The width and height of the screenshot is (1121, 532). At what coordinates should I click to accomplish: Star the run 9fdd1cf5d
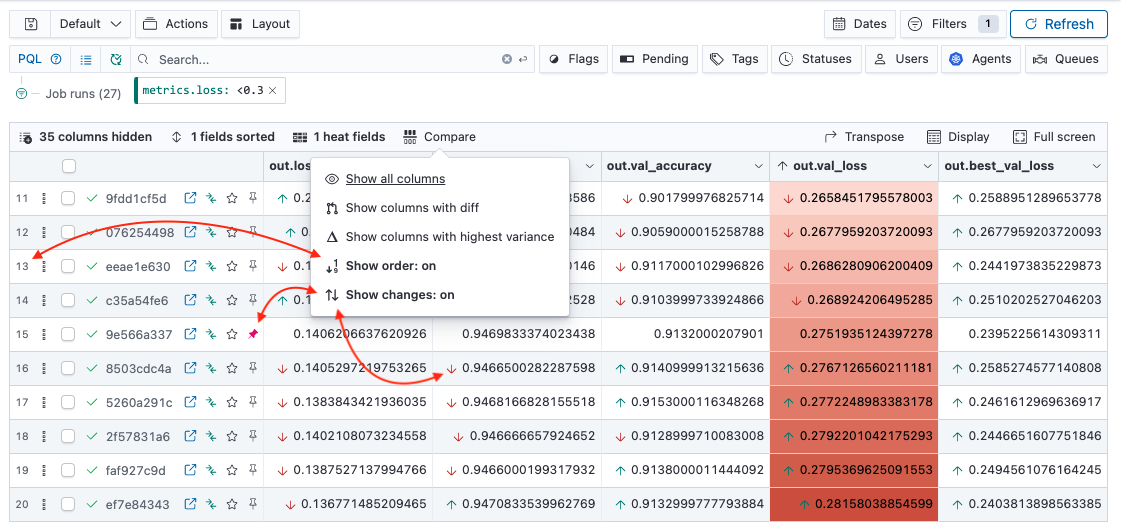(x=232, y=198)
